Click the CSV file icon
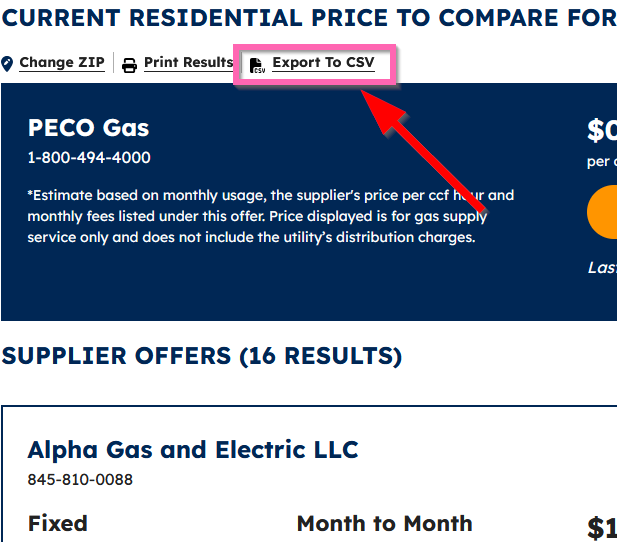The width and height of the screenshot is (617, 542). click(258, 65)
